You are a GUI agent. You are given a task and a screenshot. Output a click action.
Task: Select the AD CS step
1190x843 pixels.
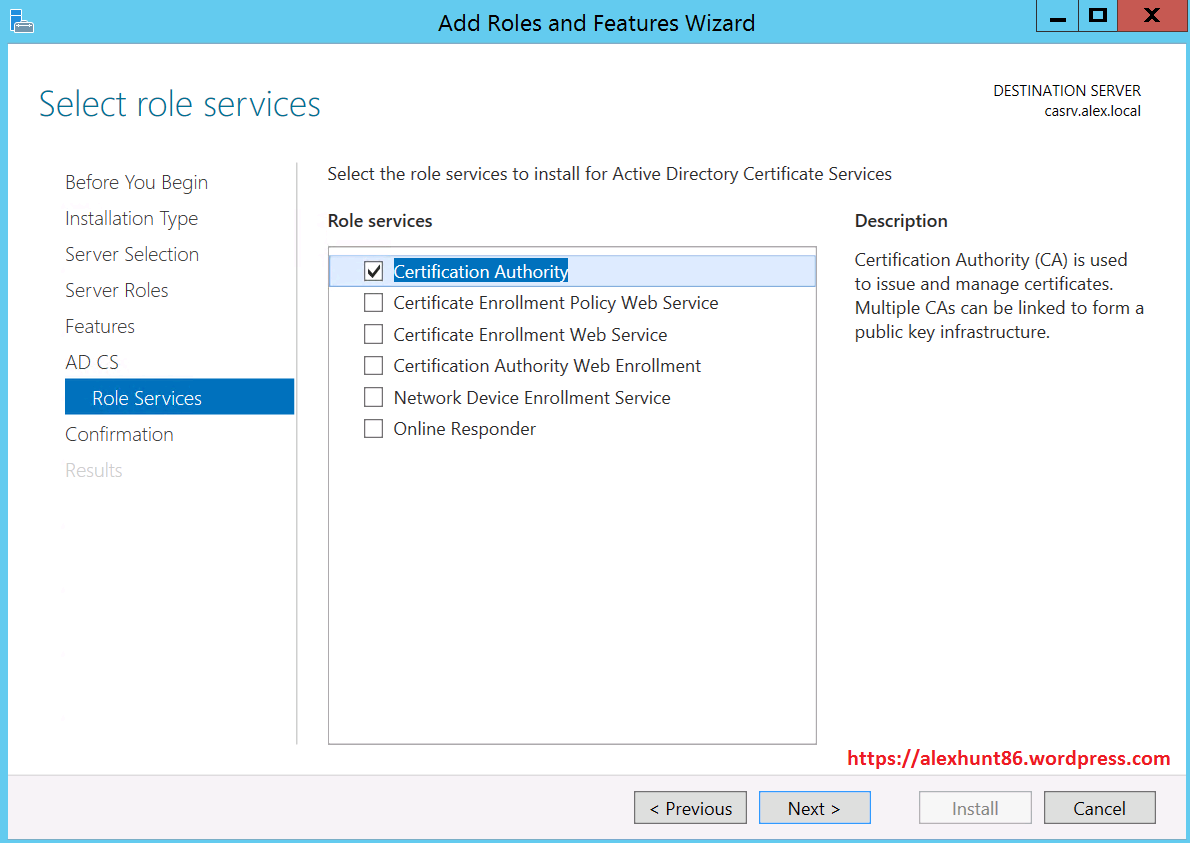[x=92, y=362]
